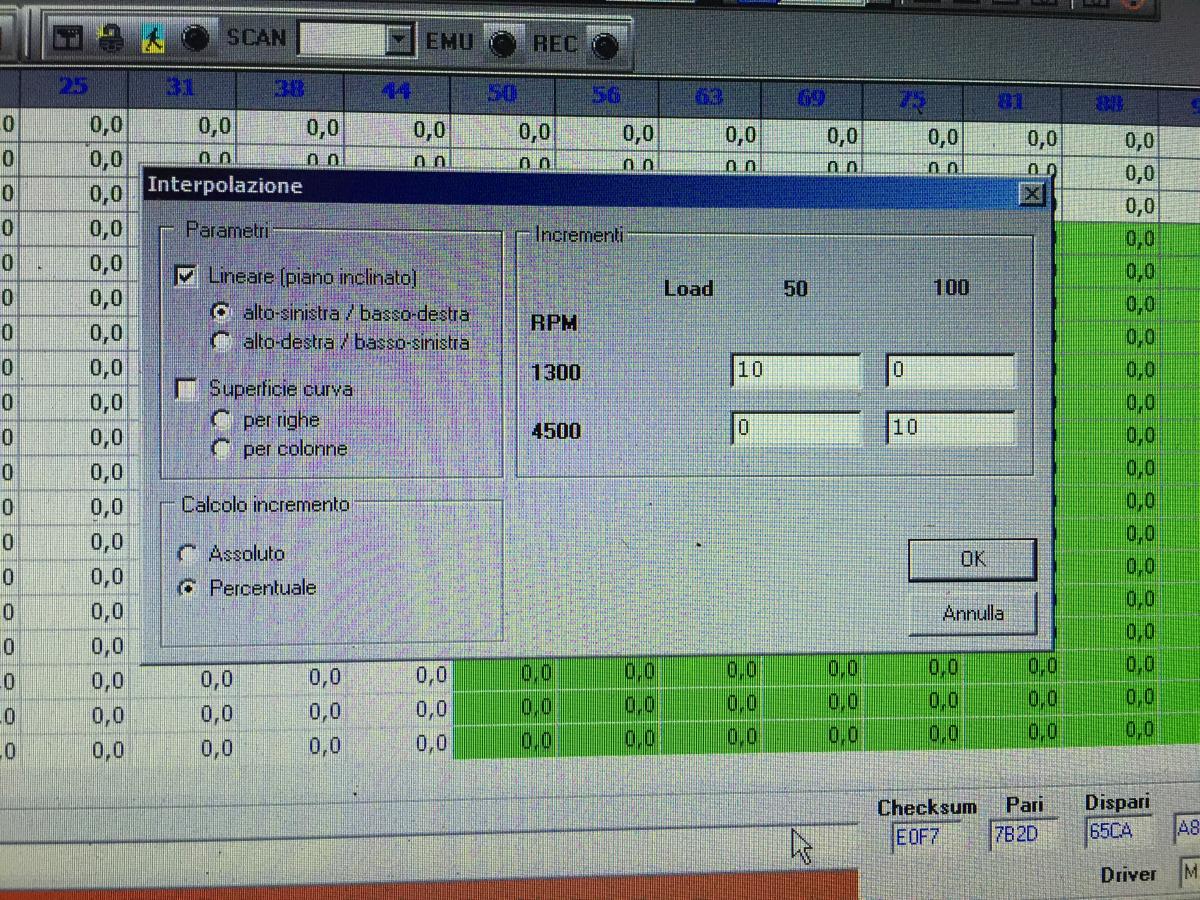Screen dimensions: 1200x900
Task: Focus the 1300 RPM, Load 50 field
Action: point(796,371)
